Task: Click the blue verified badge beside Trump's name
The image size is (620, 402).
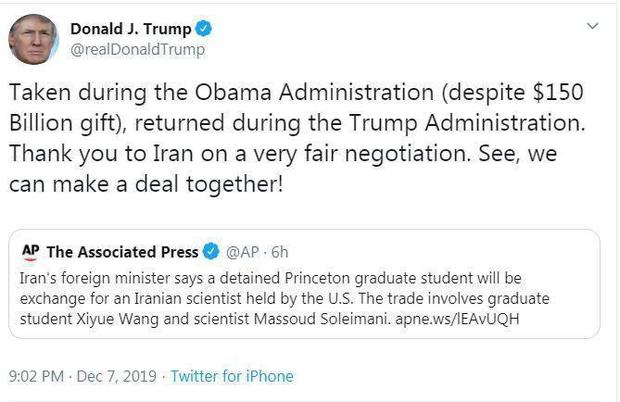Action: [x=204, y=28]
